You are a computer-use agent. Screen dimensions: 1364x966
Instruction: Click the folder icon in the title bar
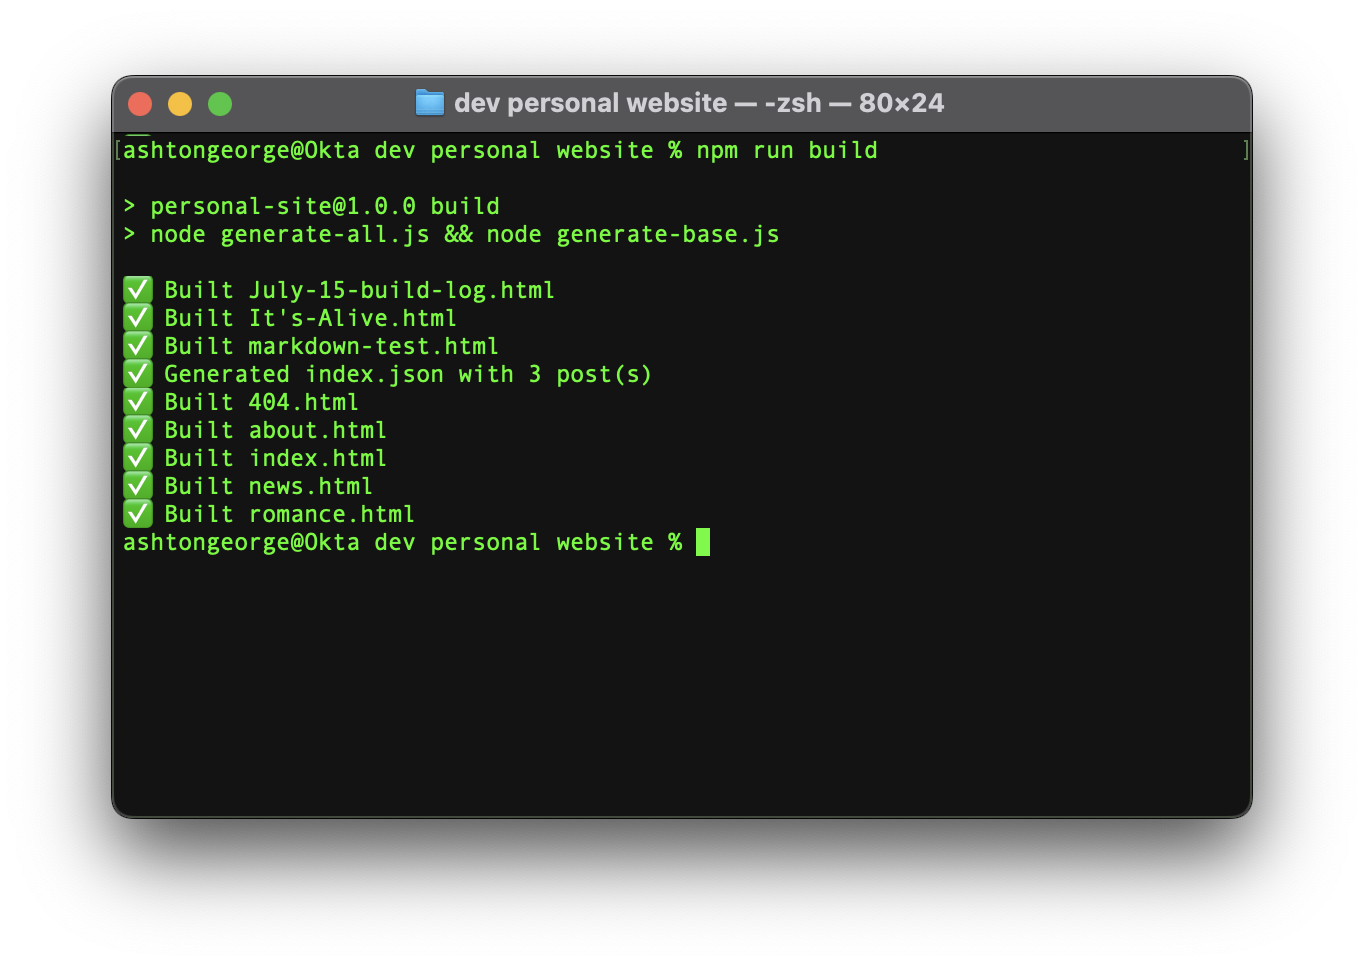point(430,103)
